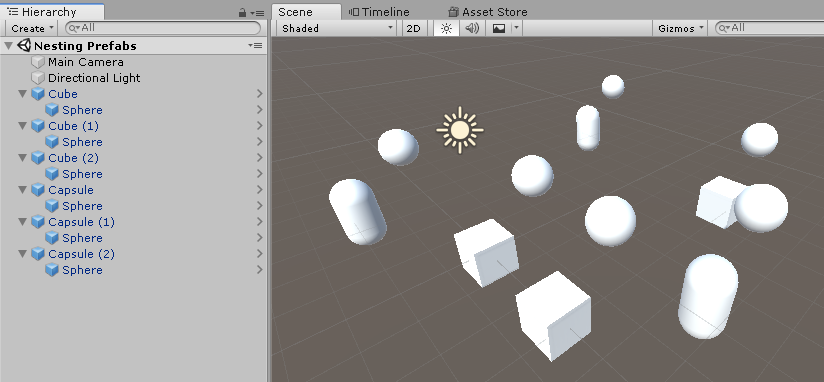The height and width of the screenshot is (382, 824).
Task: Open the Asset Store tab
Action: pyautogui.click(x=487, y=12)
